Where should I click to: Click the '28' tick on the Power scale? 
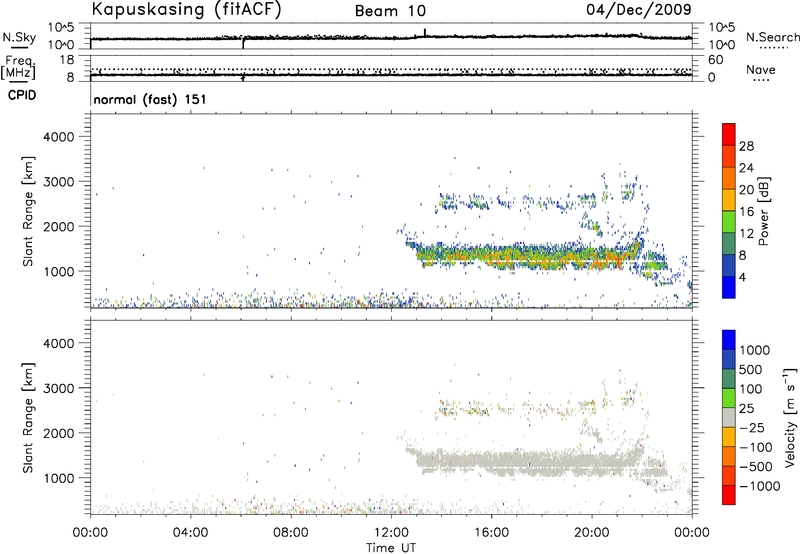(x=746, y=146)
